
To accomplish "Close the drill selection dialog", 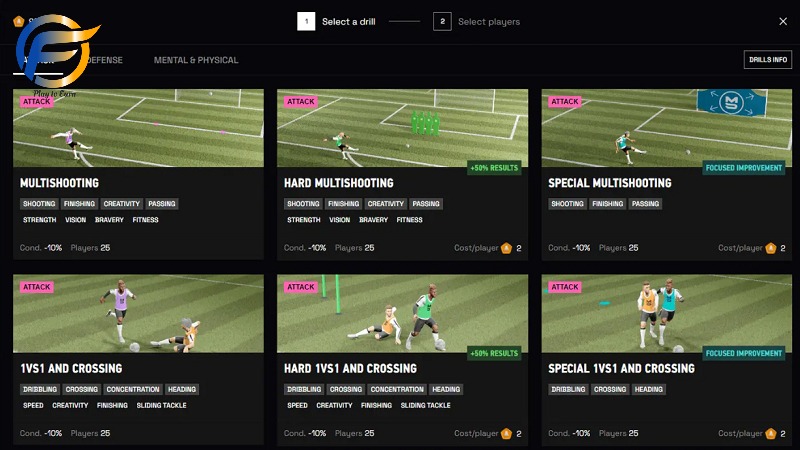I will [783, 21].
